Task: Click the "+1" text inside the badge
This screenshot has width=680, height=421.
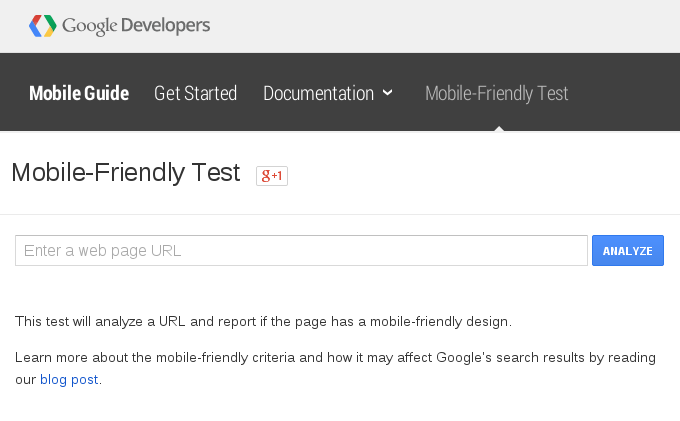Action: pyautogui.click(x=277, y=176)
